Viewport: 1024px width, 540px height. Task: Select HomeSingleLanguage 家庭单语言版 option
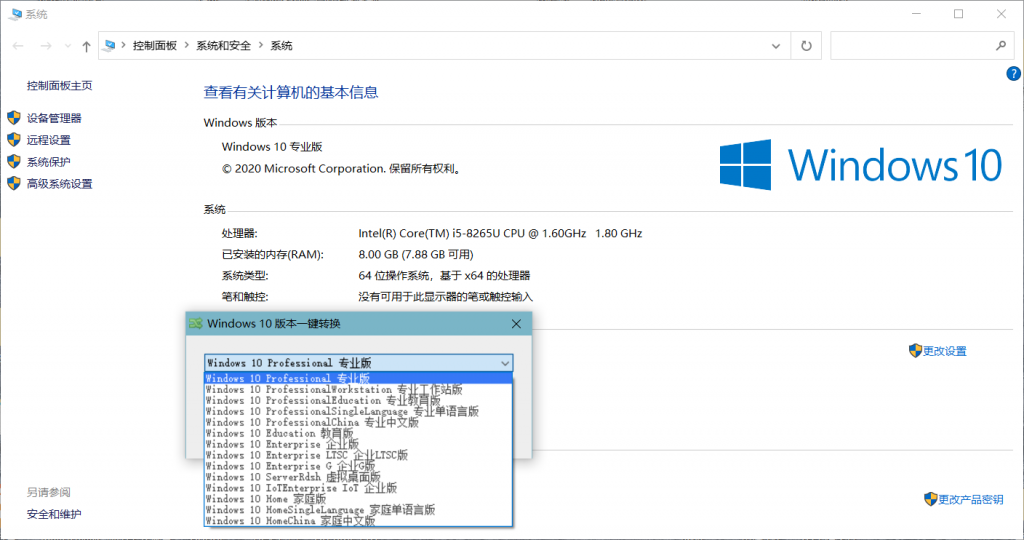pyautogui.click(x=359, y=510)
